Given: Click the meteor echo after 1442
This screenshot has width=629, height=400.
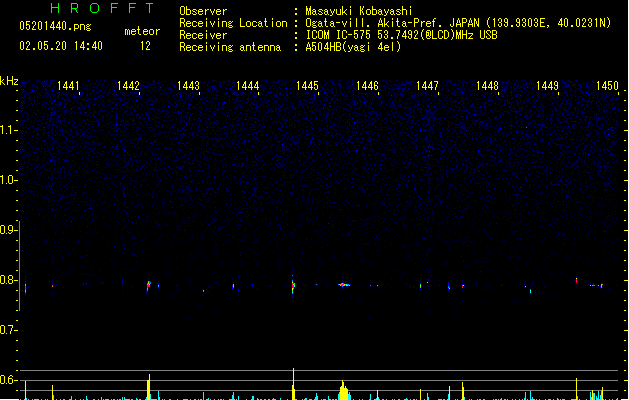Looking at the screenshot, I should 148,286.
